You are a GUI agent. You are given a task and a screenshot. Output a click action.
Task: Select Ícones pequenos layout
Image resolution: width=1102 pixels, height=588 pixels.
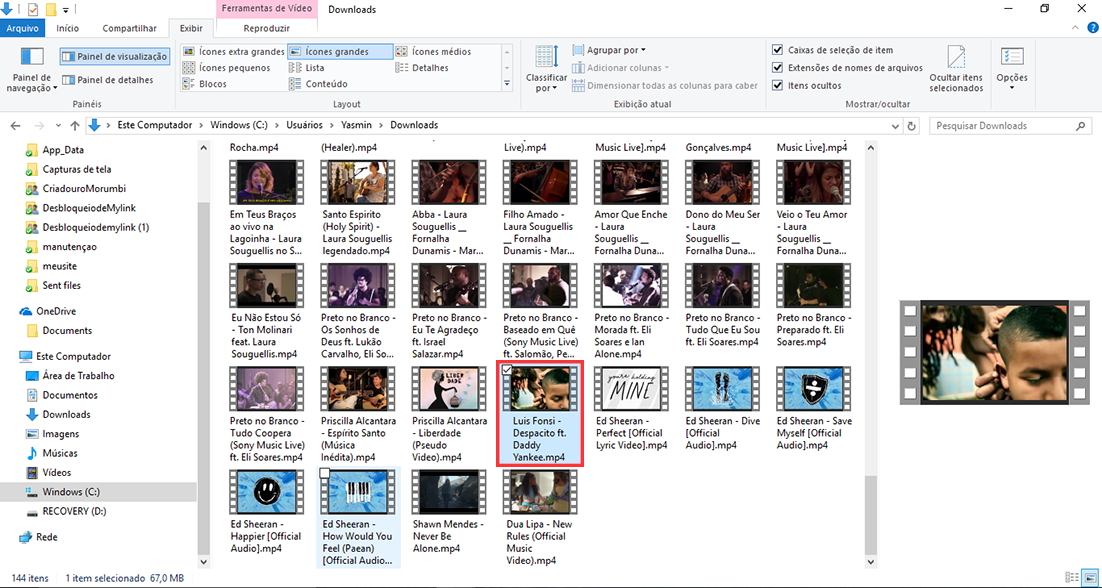pos(227,68)
